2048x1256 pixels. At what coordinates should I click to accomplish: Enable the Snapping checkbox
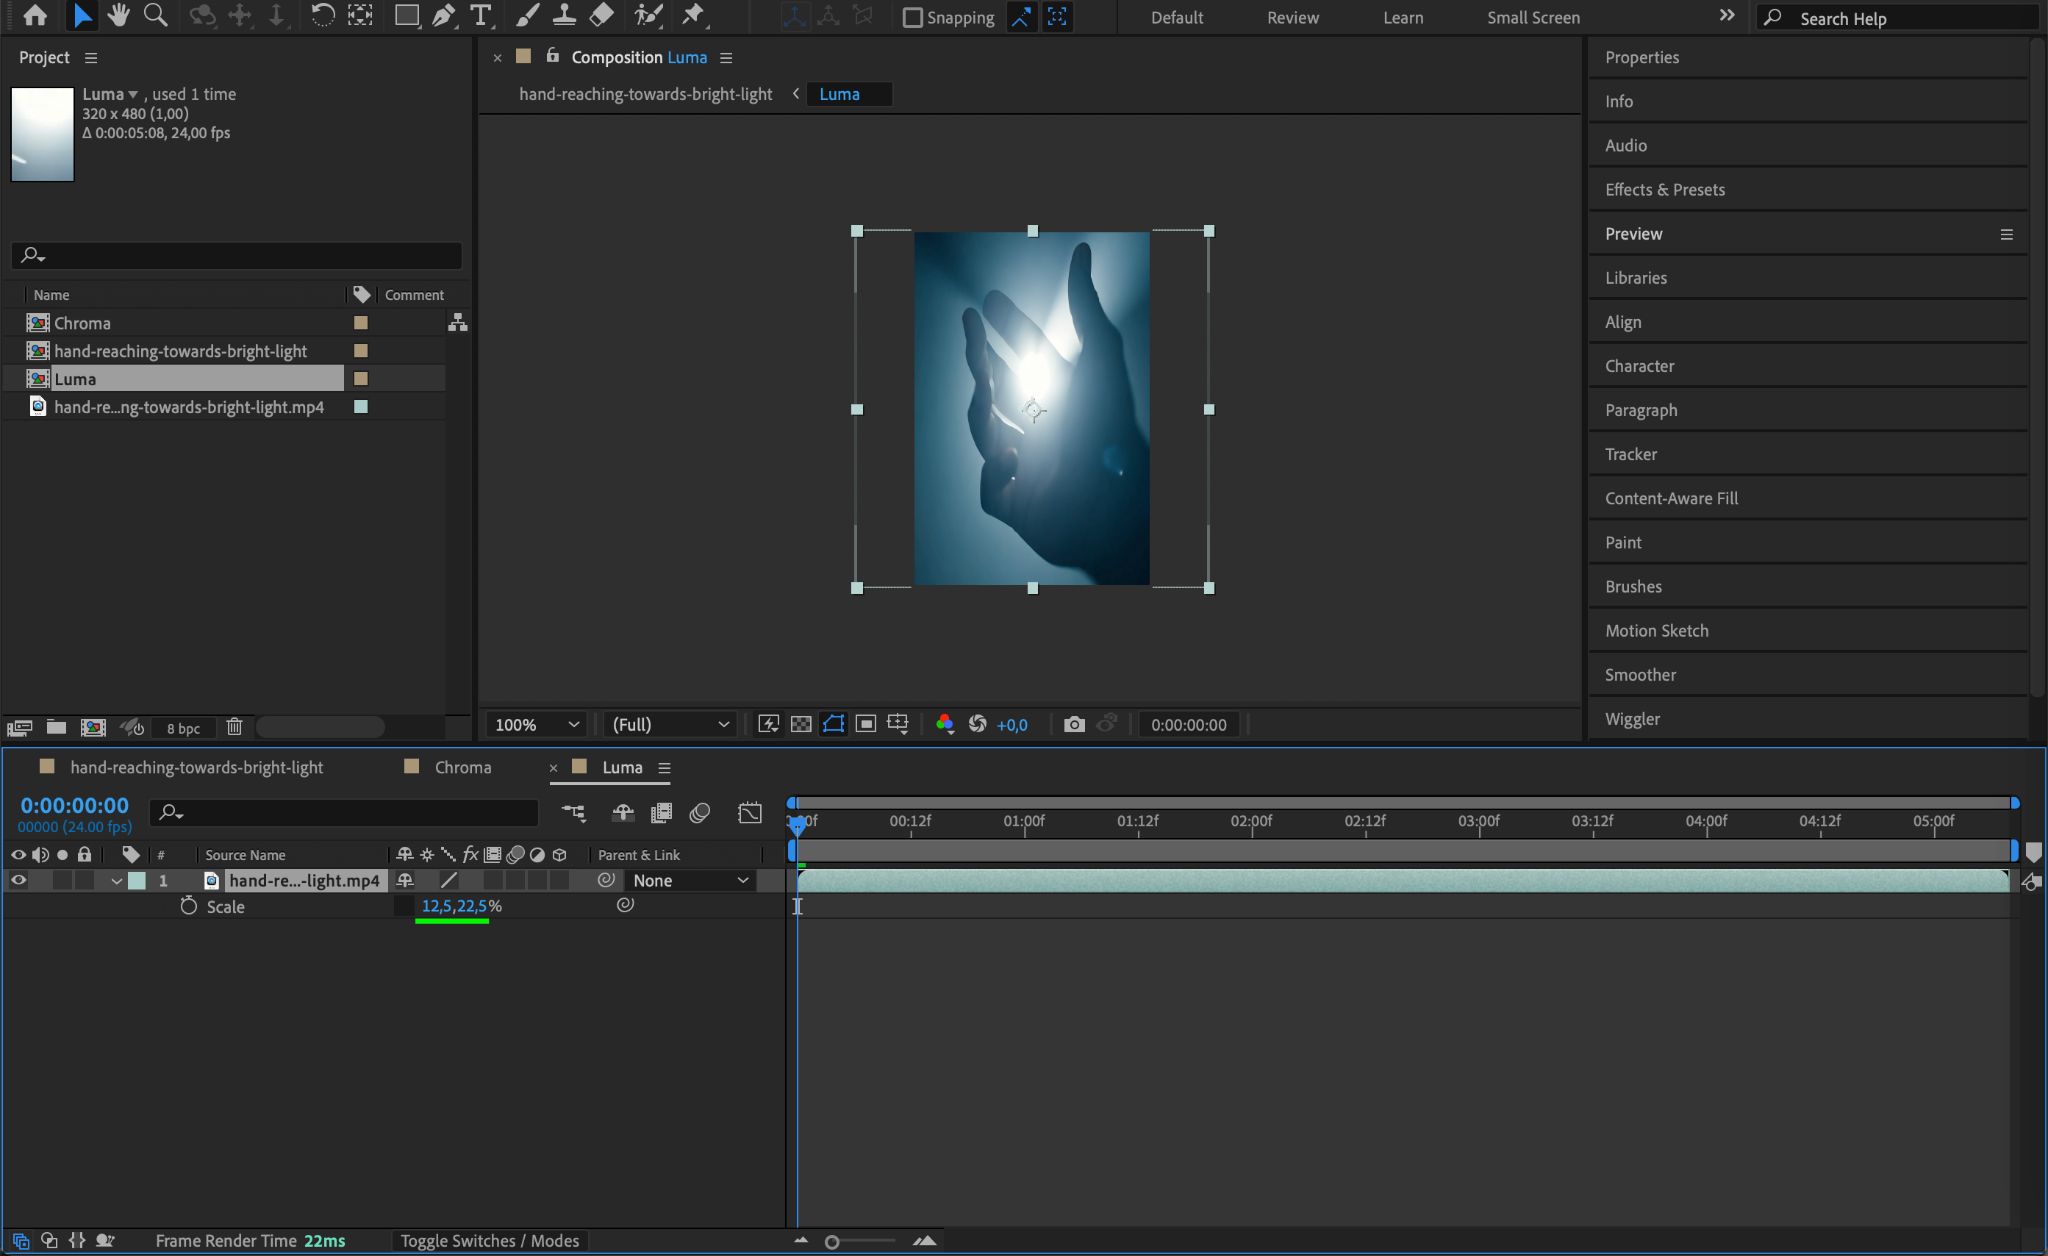912,18
